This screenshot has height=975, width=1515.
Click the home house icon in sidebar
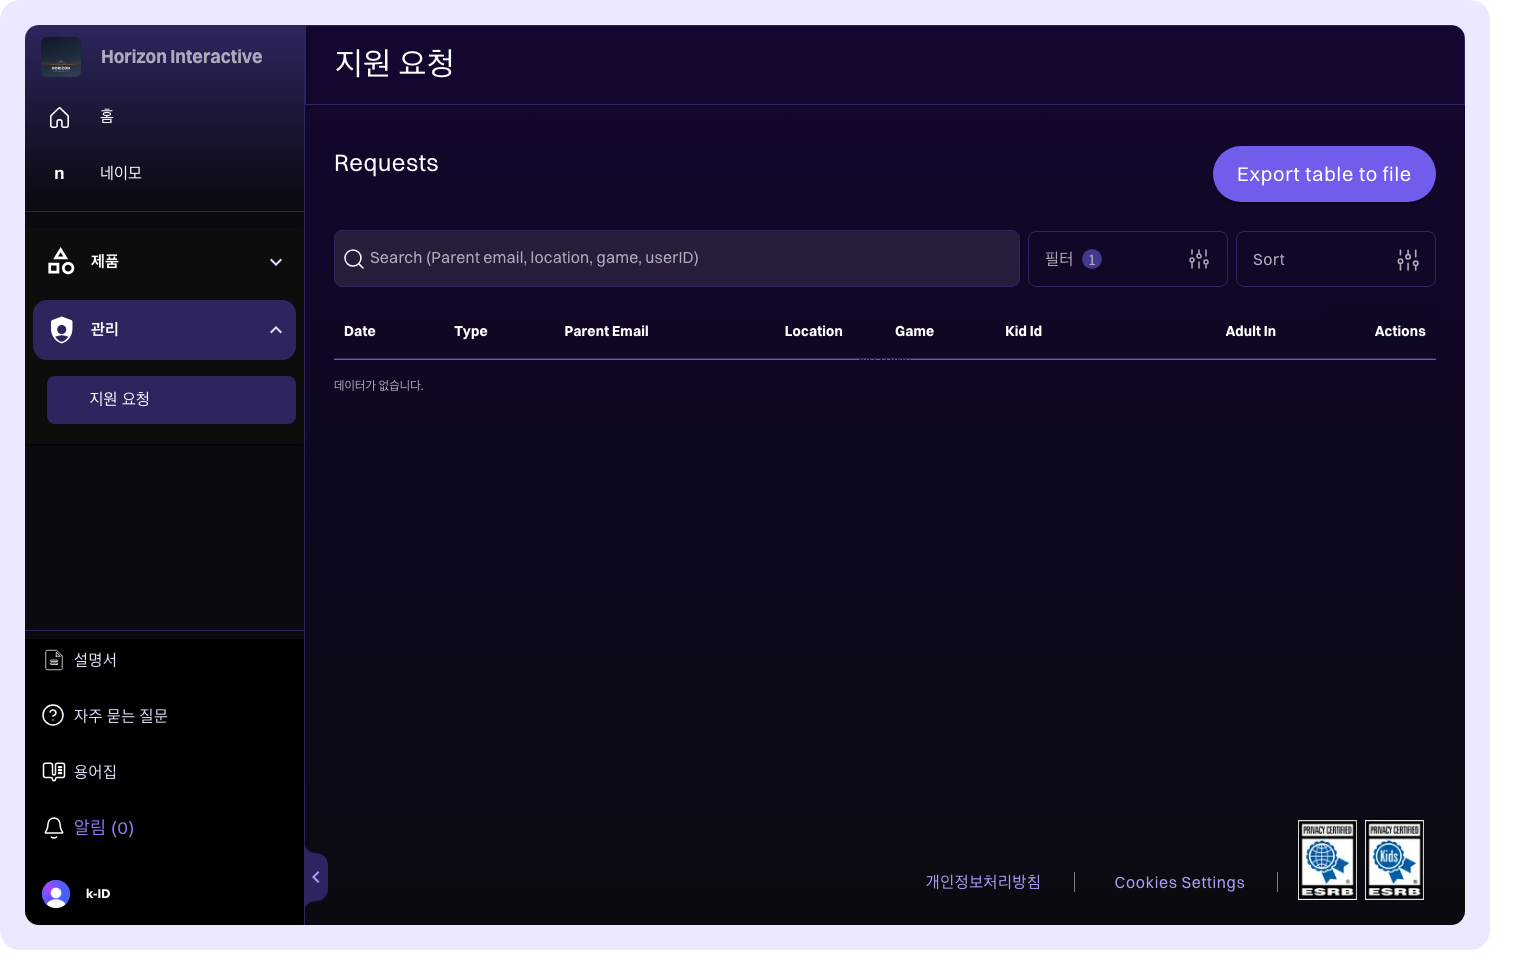[60, 118]
